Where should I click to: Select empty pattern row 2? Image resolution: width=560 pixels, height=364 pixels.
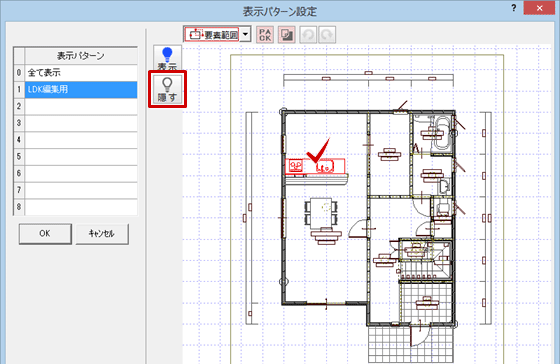(81, 106)
